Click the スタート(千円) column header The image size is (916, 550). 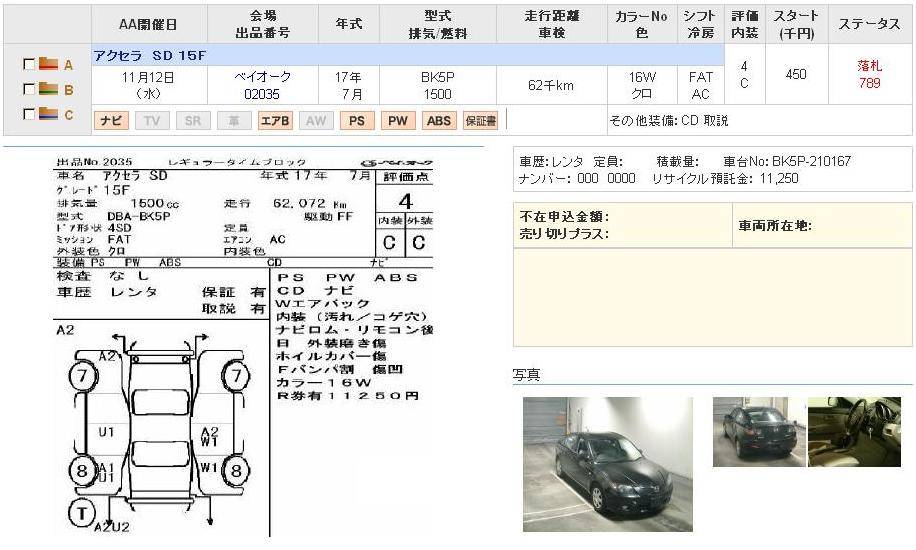click(797, 24)
